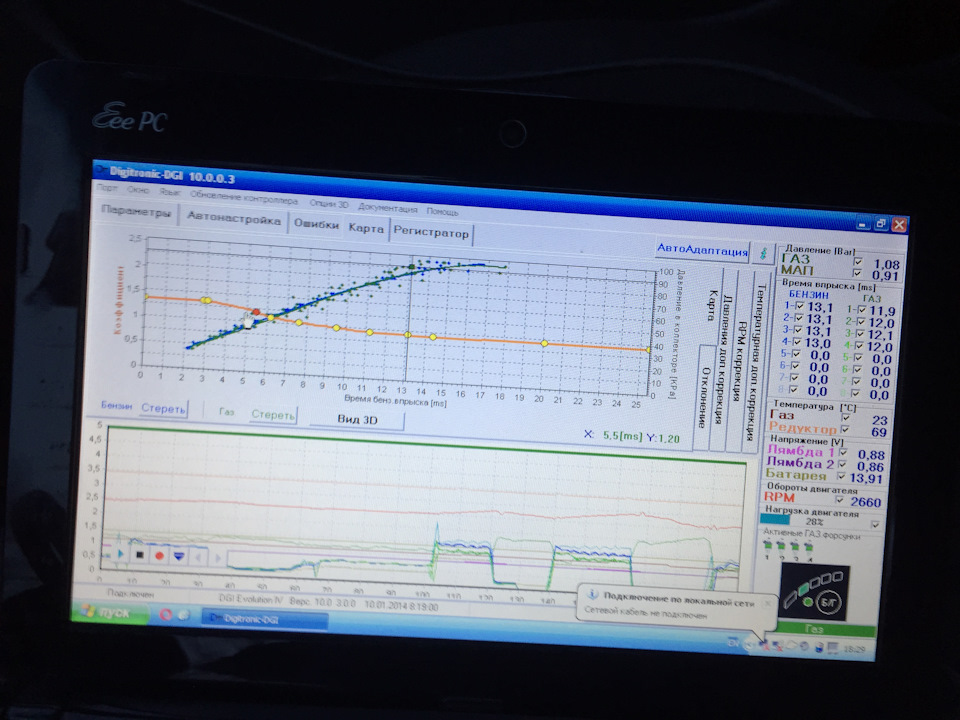The width and height of the screenshot is (960, 720).
Task: Click the blue down-triangle save icon
Action: pos(178,555)
